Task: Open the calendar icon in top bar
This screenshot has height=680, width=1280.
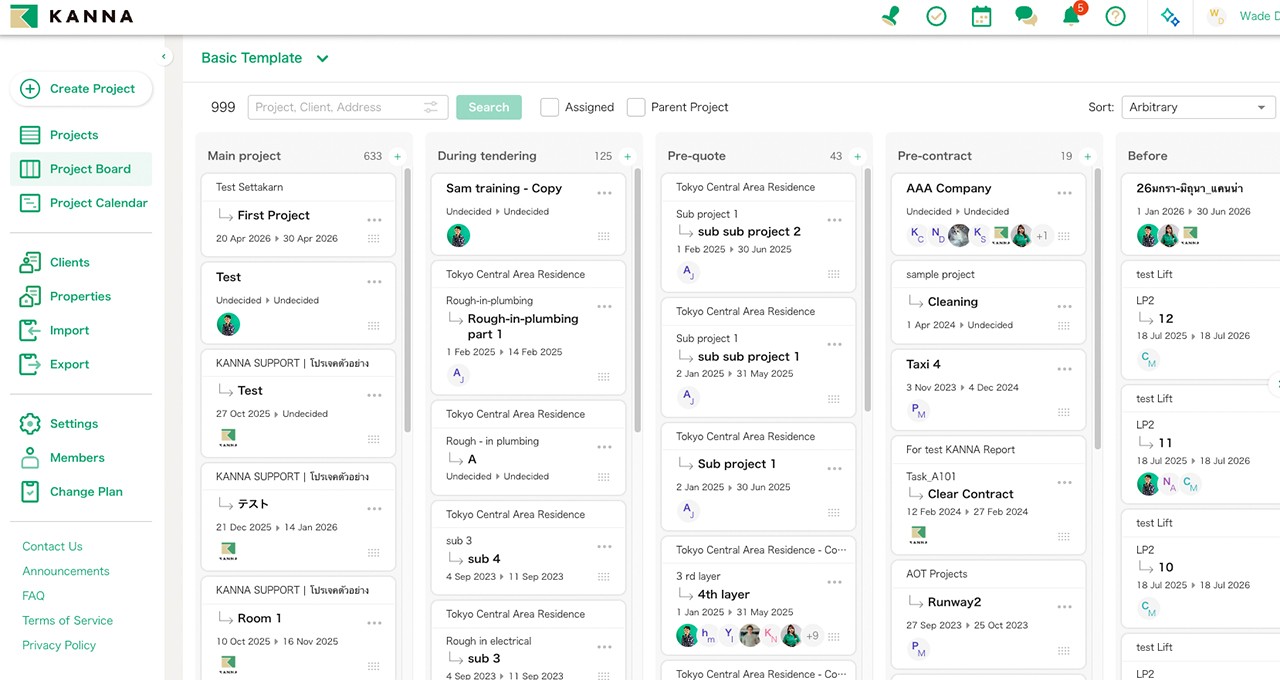Action: (x=981, y=16)
